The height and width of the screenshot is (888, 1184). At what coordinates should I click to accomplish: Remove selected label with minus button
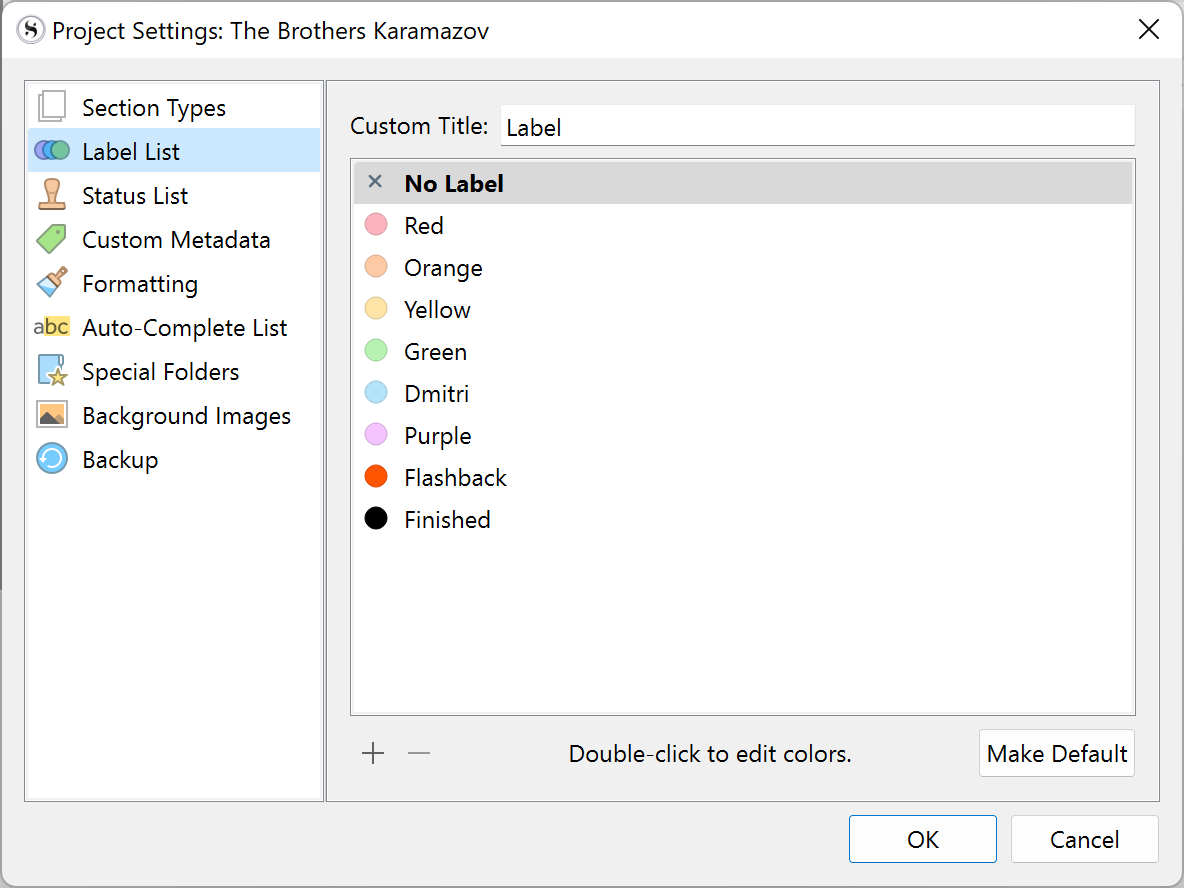(419, 753)
